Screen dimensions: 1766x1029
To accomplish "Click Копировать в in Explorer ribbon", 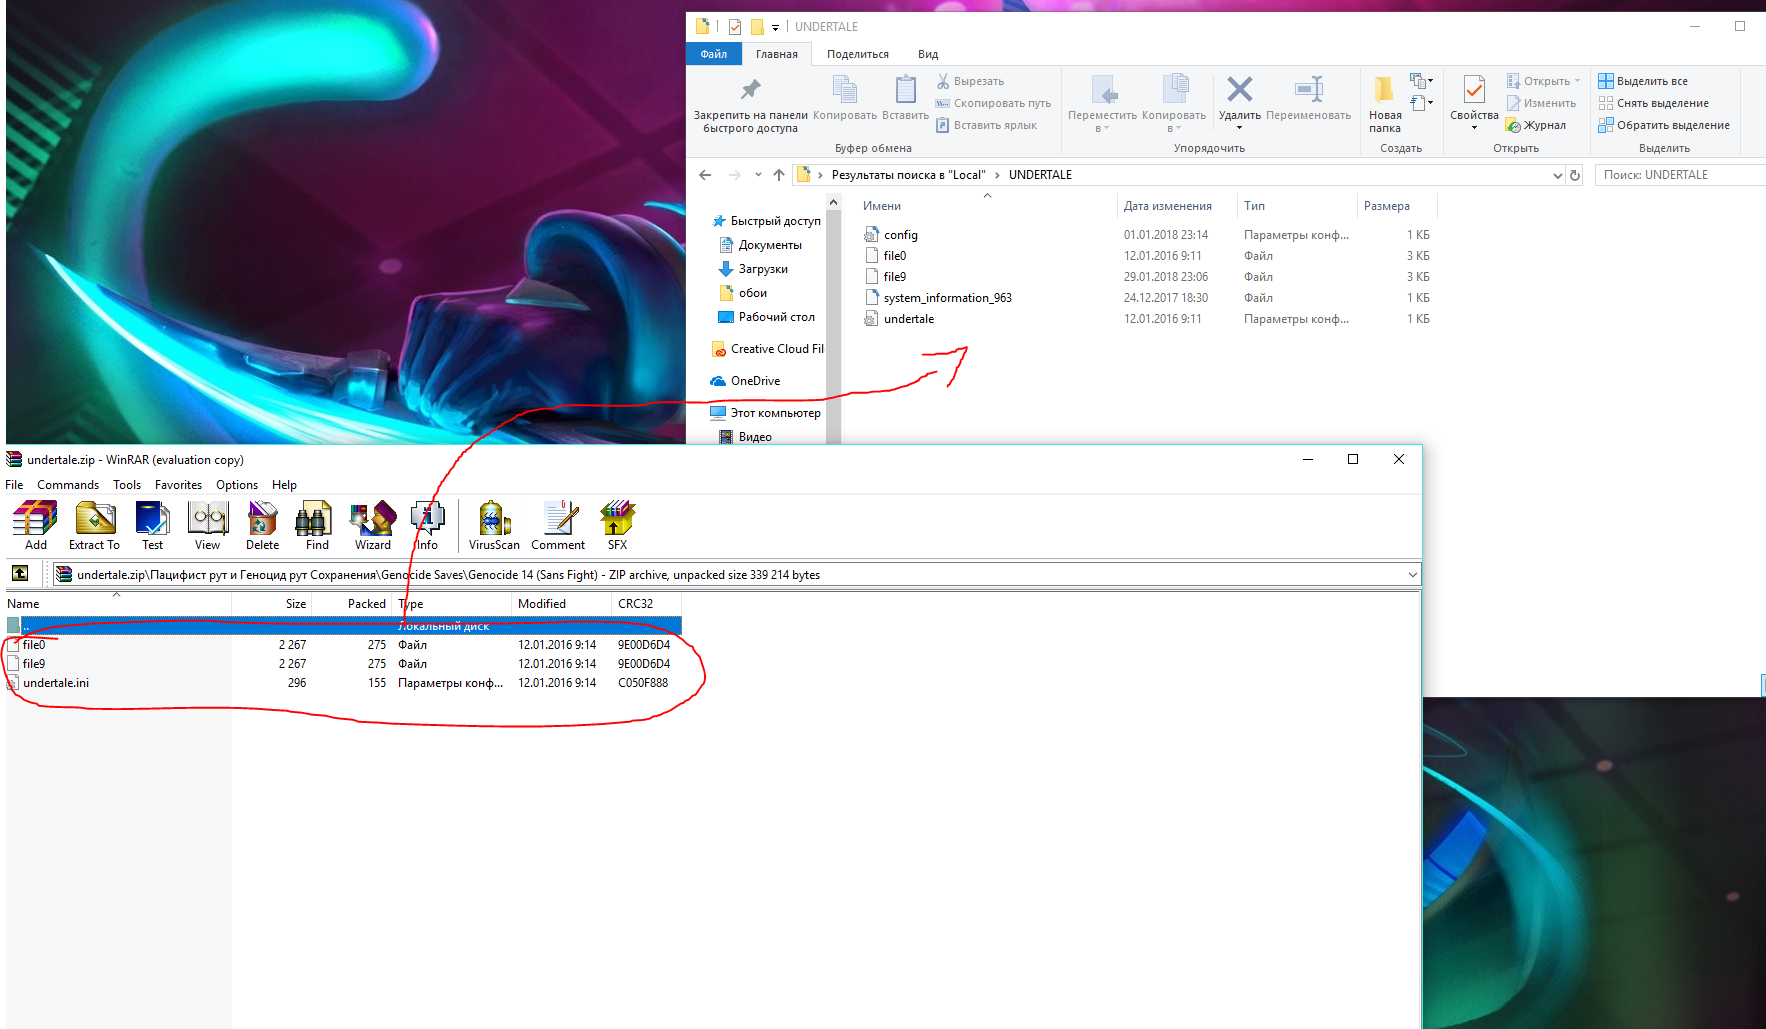I will coord(1174,104).
